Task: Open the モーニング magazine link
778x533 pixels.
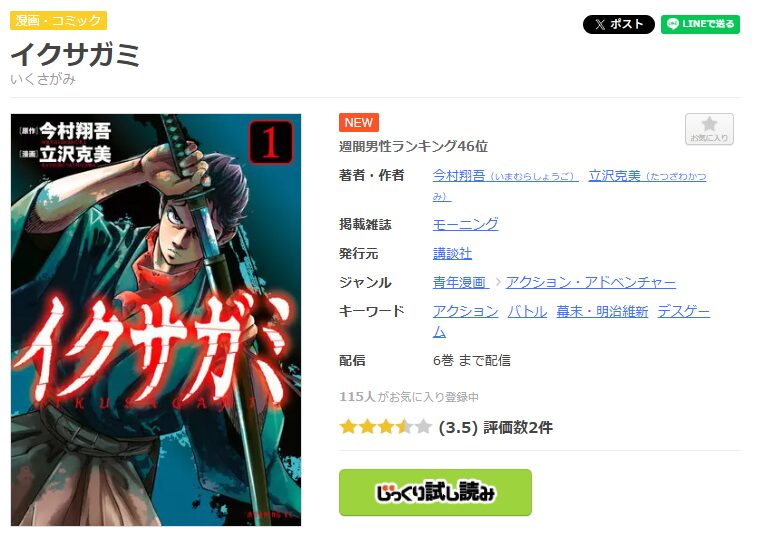Action: click(465, 224)
